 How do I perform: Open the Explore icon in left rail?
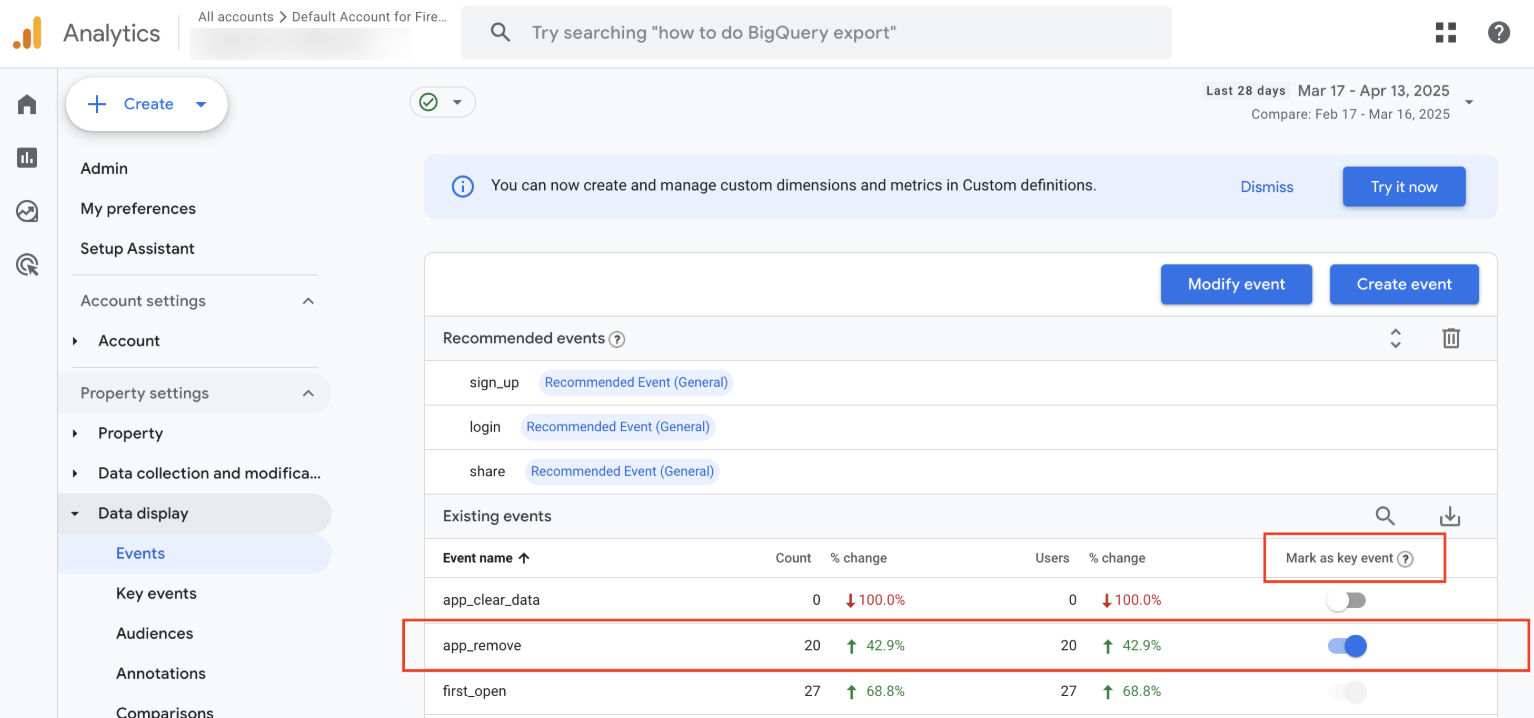(x=27, y=211)
